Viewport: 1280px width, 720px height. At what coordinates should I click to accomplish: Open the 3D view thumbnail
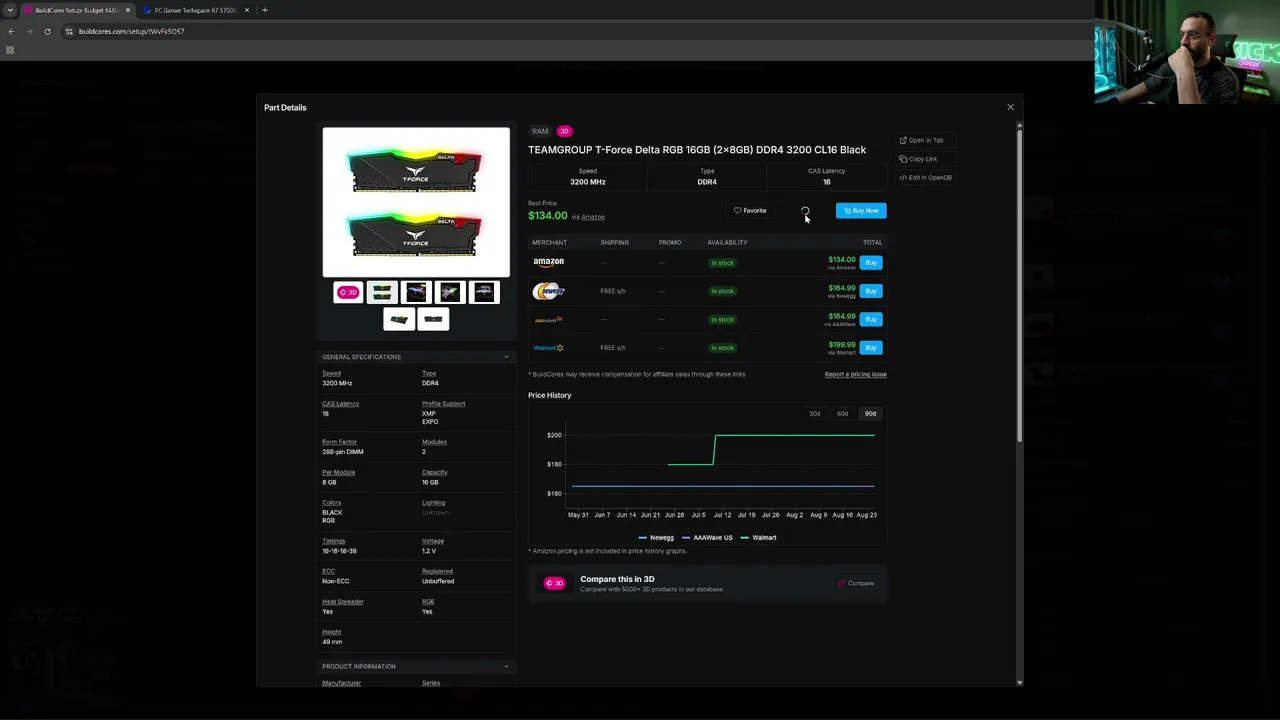click(348, 292)
